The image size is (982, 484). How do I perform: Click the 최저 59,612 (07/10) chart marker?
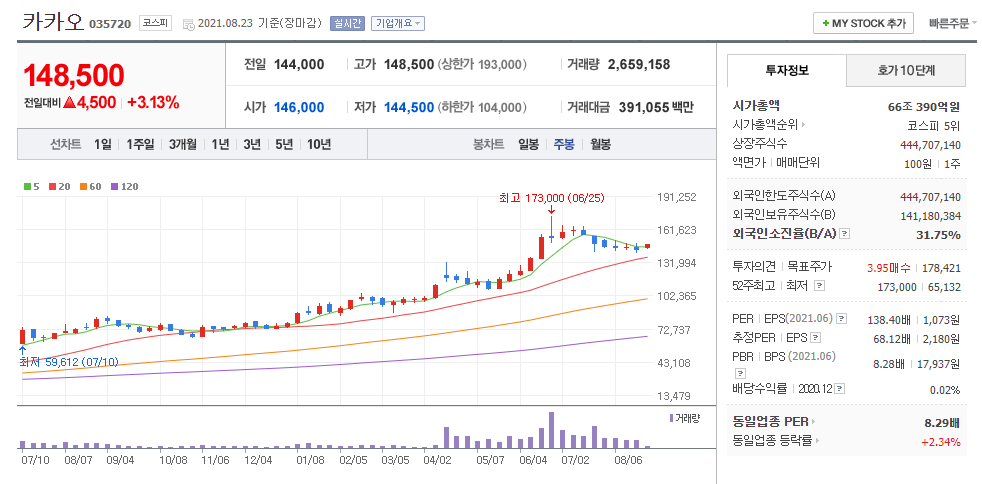[x=68, y=362]
